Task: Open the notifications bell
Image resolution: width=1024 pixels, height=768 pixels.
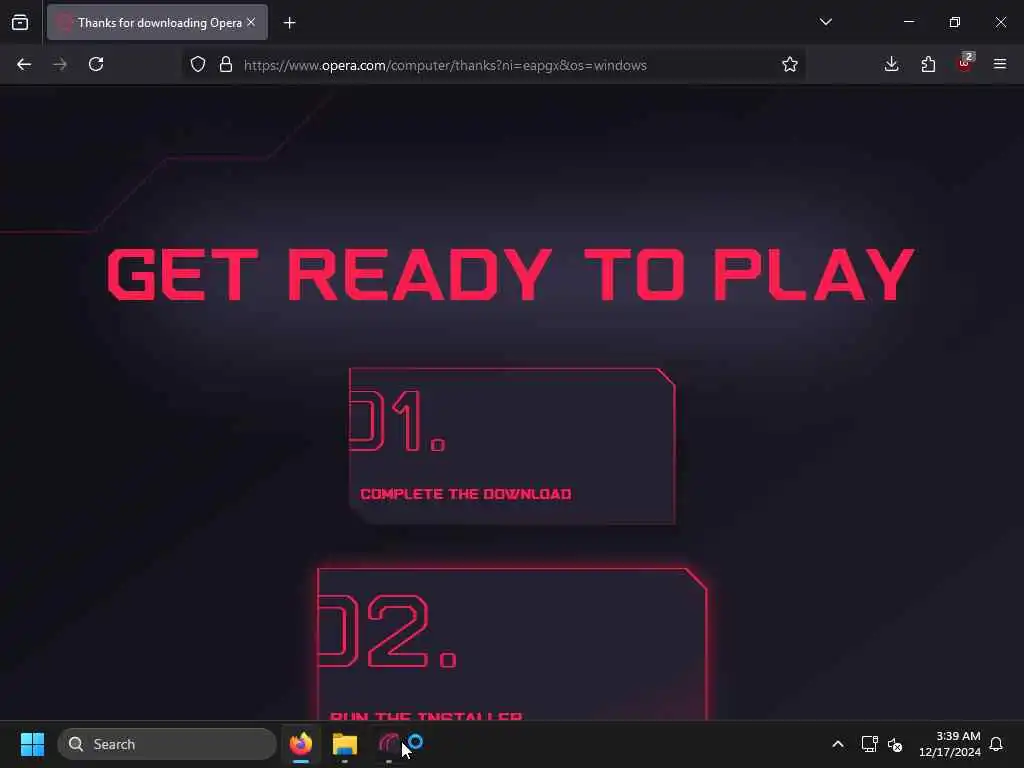Action: [996, 744]
